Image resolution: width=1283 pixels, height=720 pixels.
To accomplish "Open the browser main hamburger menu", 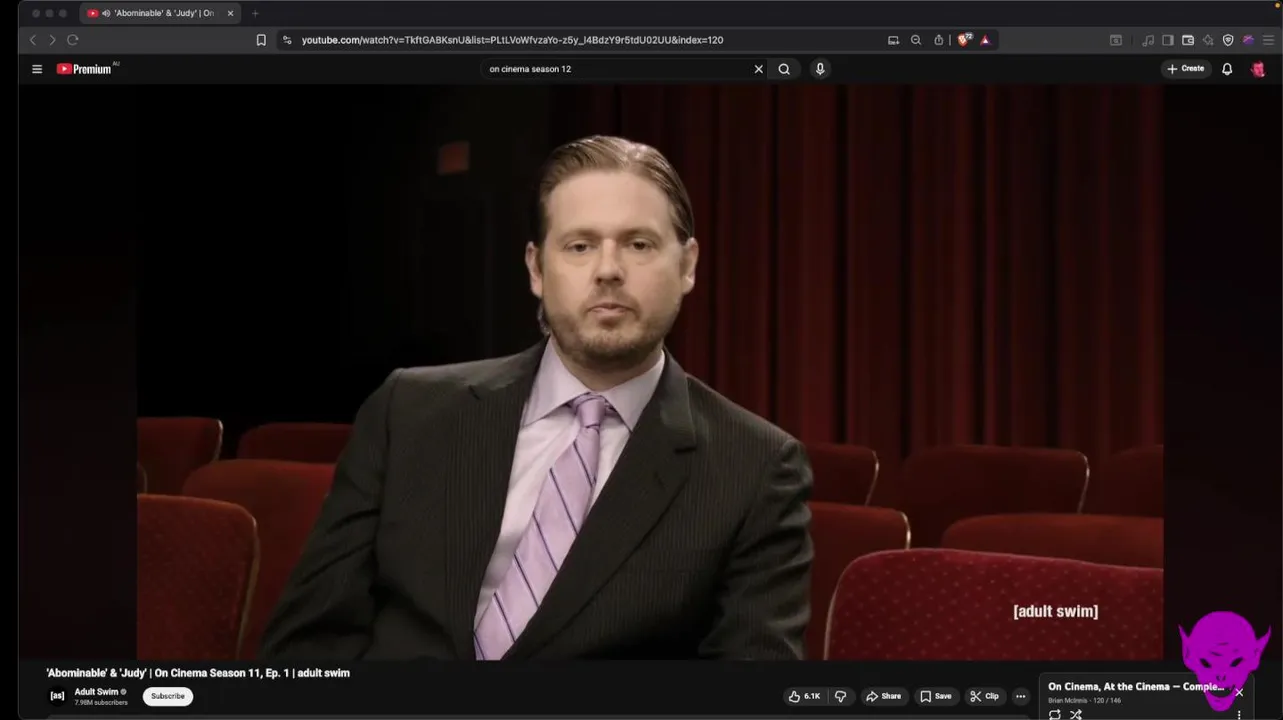I will [1269, 40].
